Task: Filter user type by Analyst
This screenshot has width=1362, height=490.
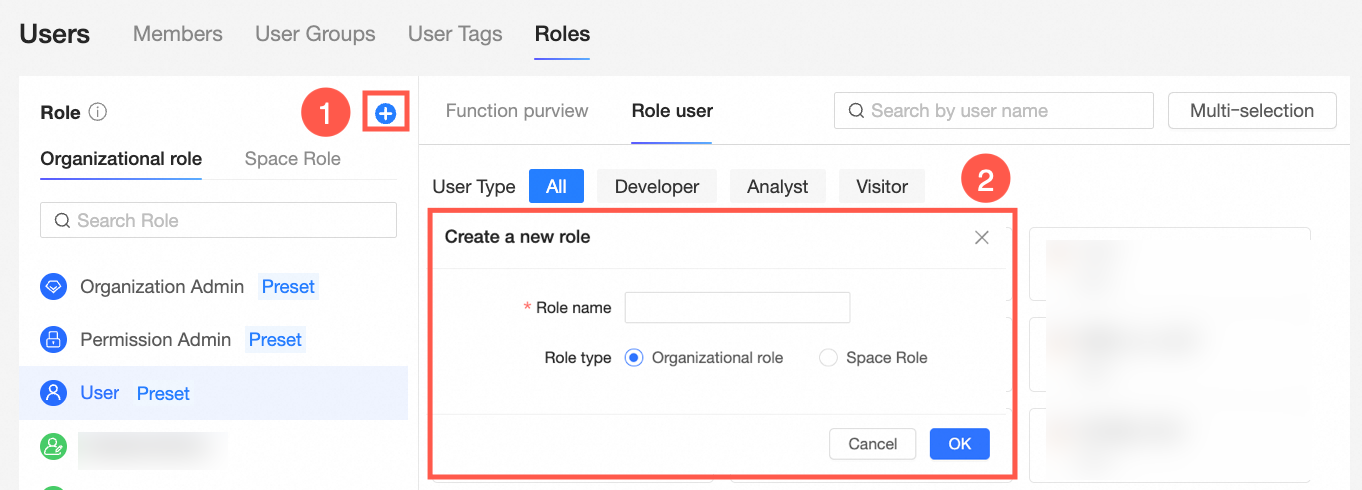Action: [x=777, y=186]
